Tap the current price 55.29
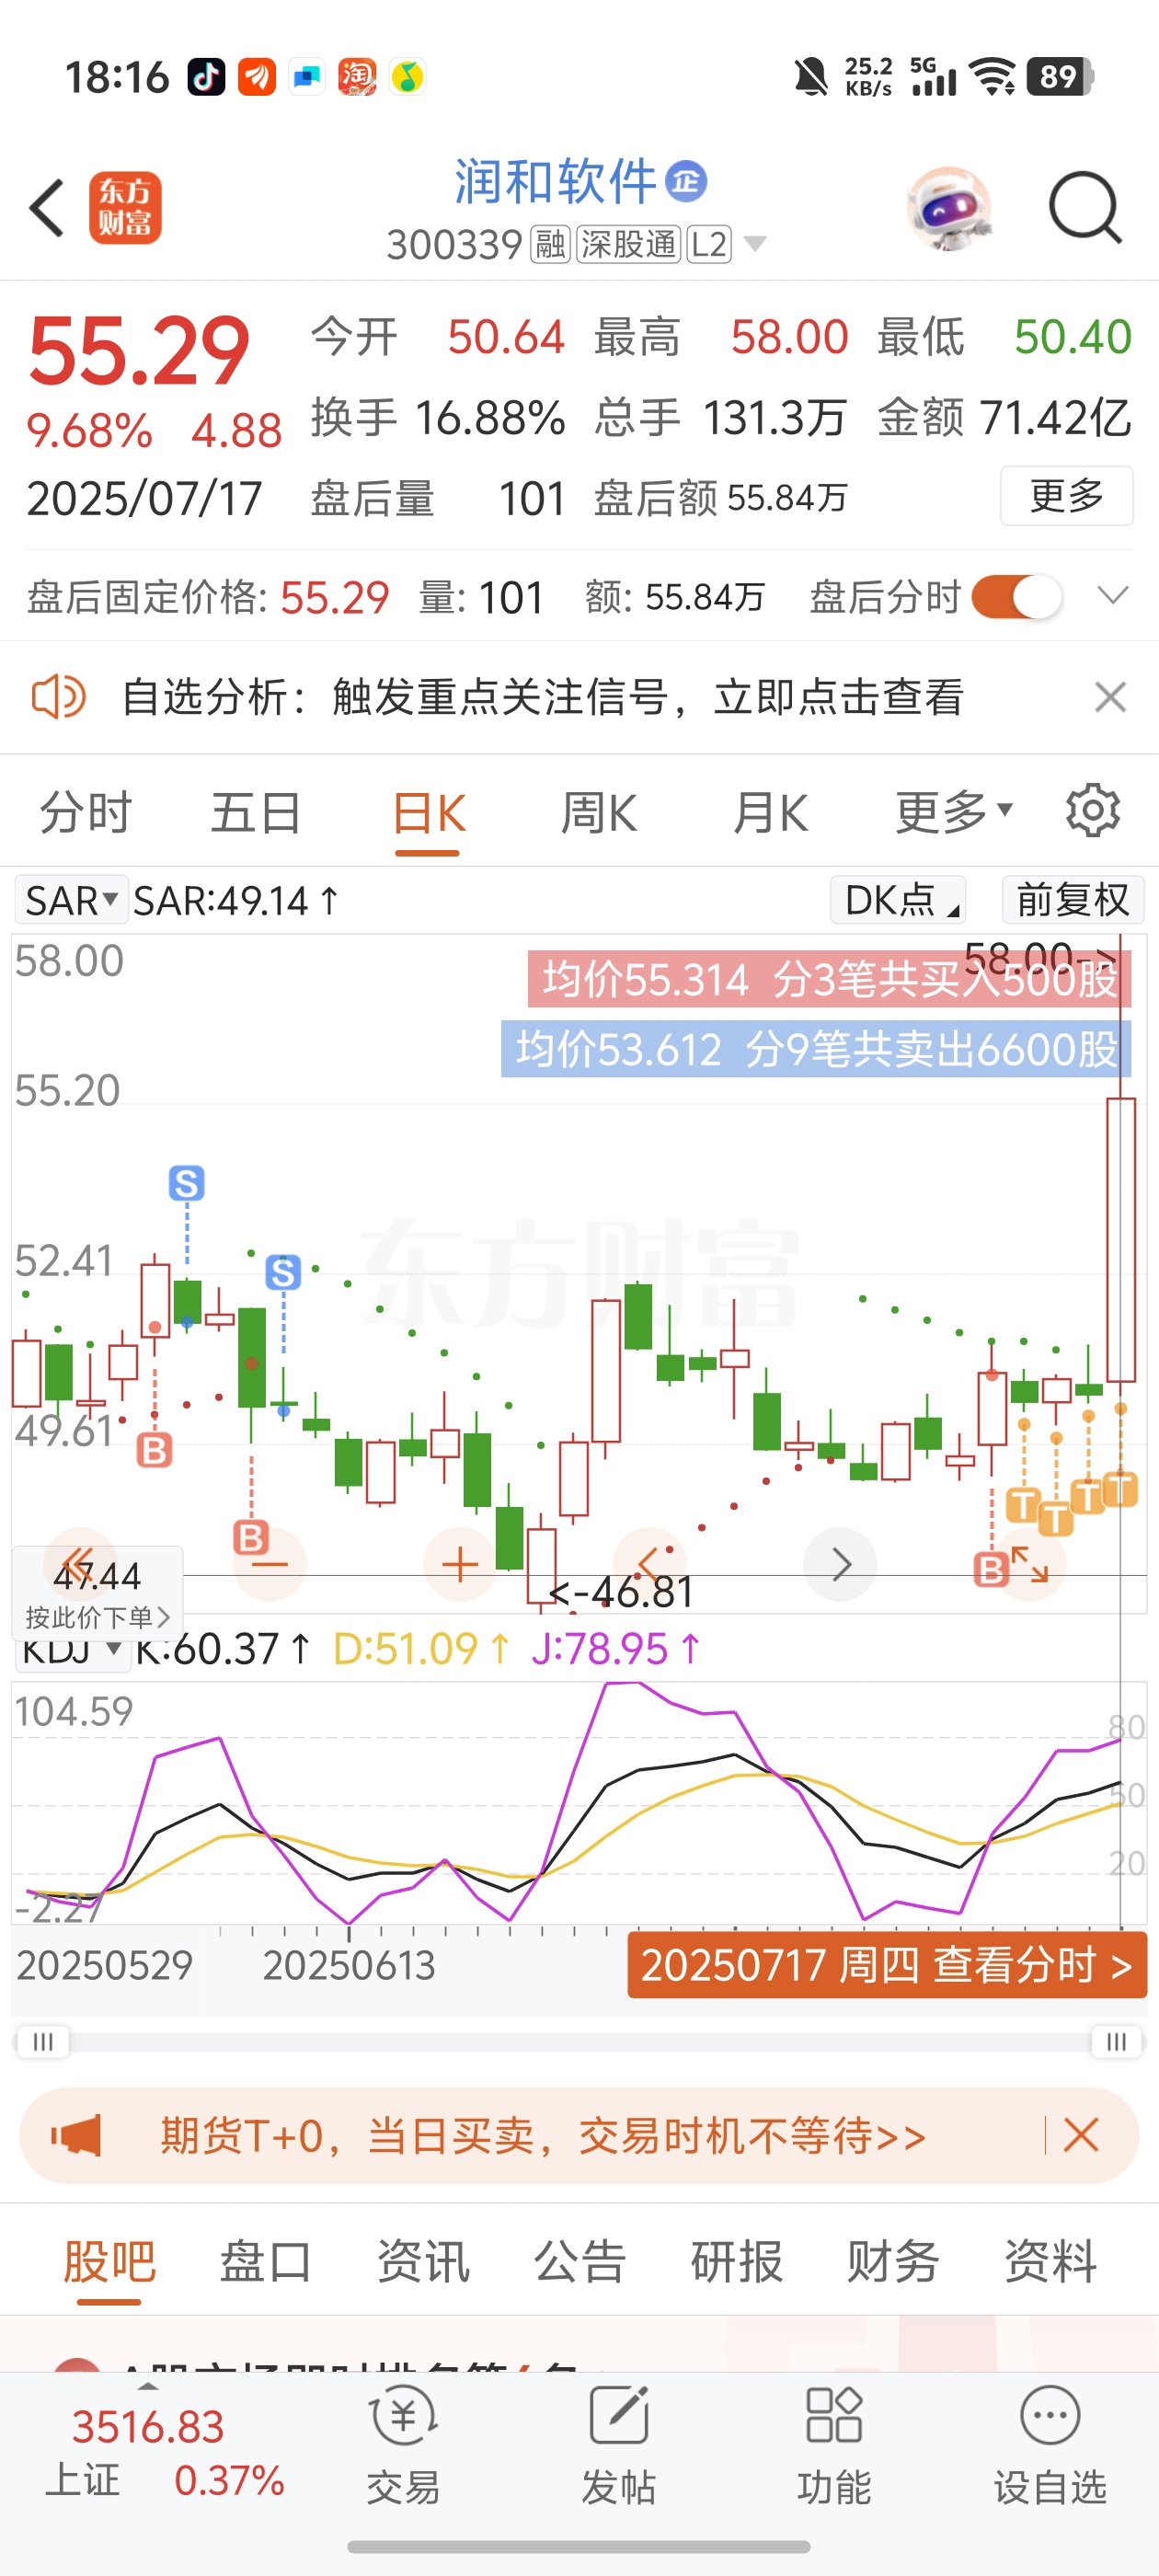This screenshot has width=1159, height=2576. tap(138, 350)
